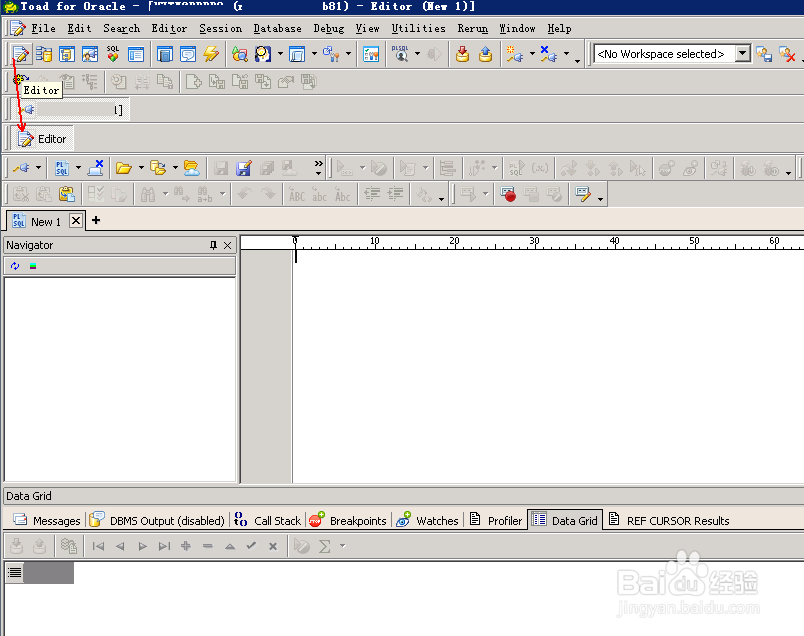Select the Data Grid tab
The image size is (804, 636).
[x=565, y=520]
